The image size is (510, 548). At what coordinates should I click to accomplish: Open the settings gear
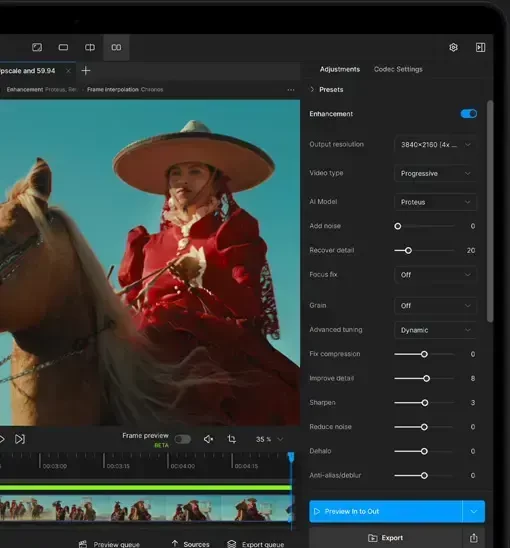453,47
